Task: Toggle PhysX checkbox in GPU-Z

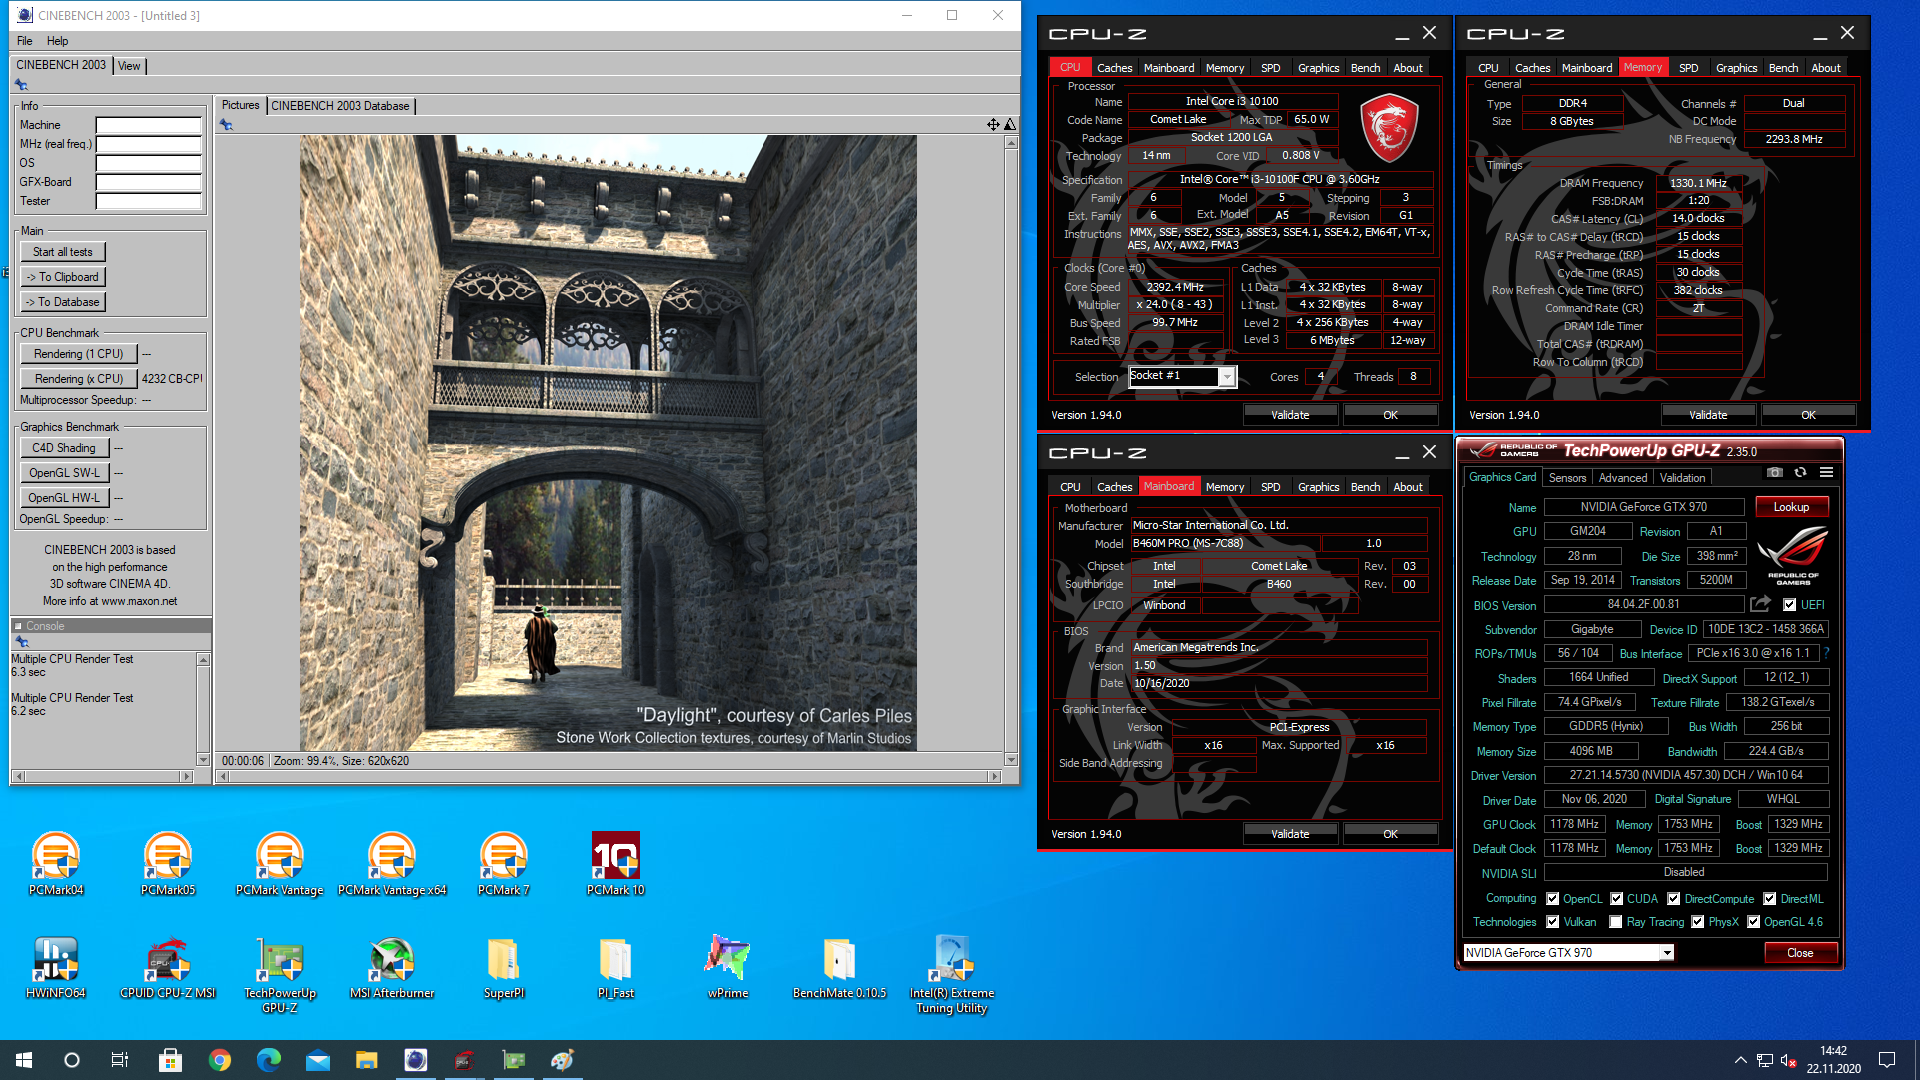Action: (x=1698, y=922)
